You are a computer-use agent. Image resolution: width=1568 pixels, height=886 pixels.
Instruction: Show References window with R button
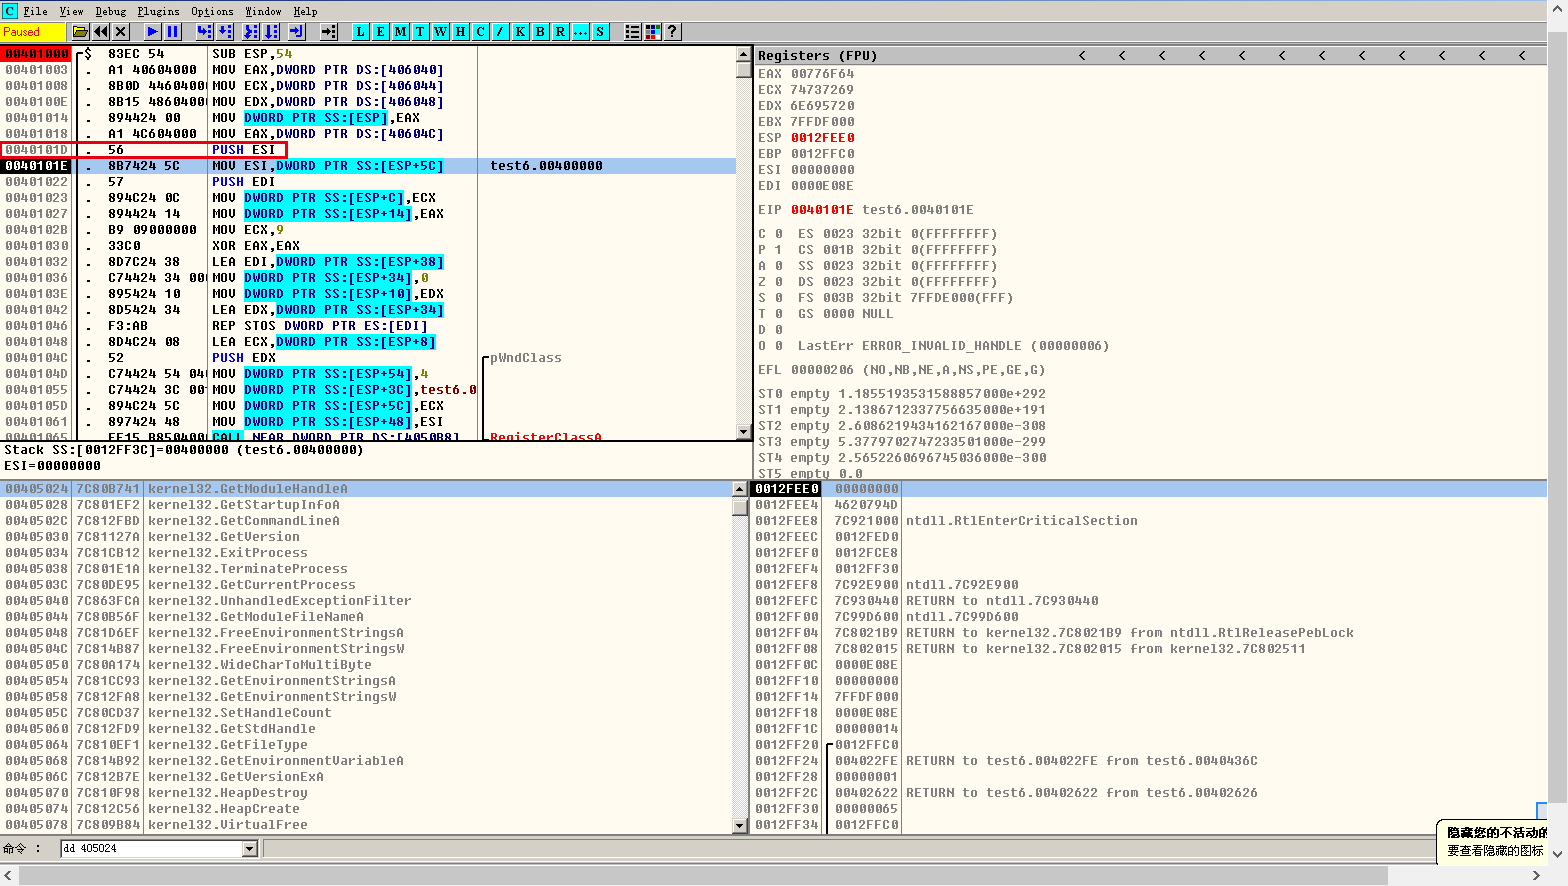click(560, 32)
